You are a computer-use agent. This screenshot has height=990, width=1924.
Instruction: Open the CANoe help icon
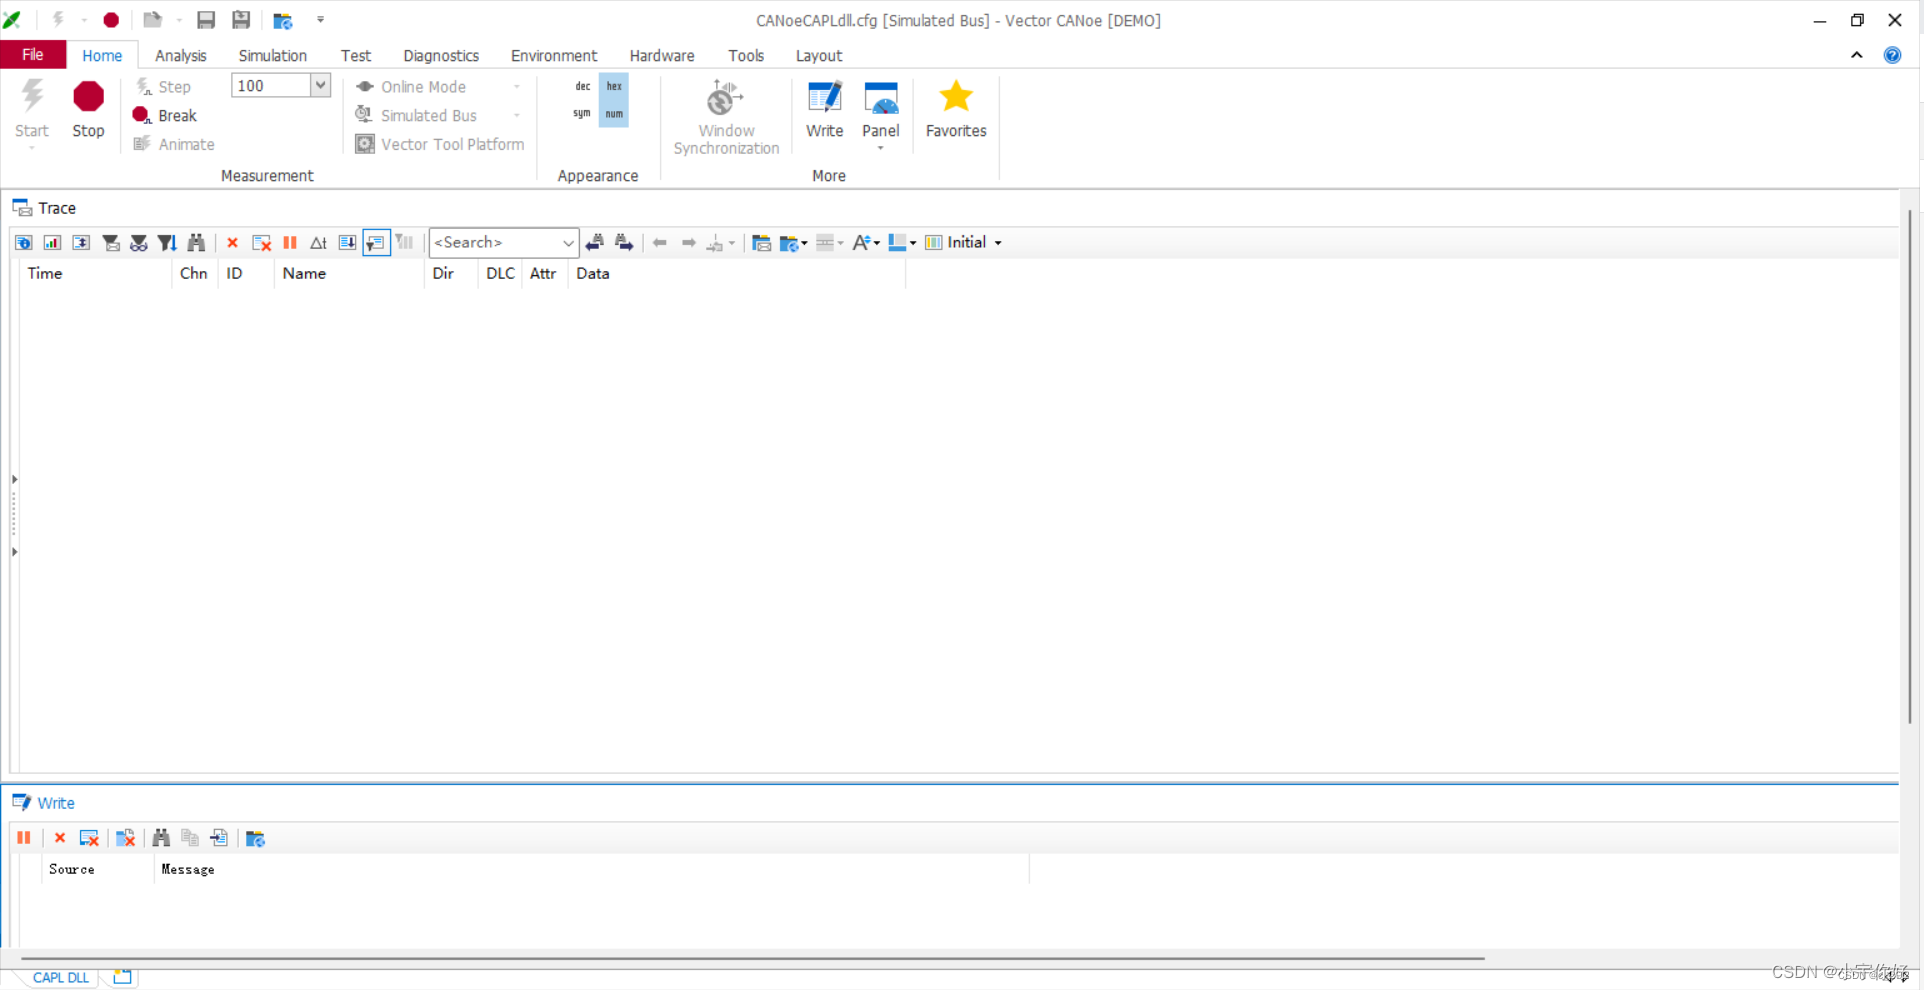point(1892,55)
